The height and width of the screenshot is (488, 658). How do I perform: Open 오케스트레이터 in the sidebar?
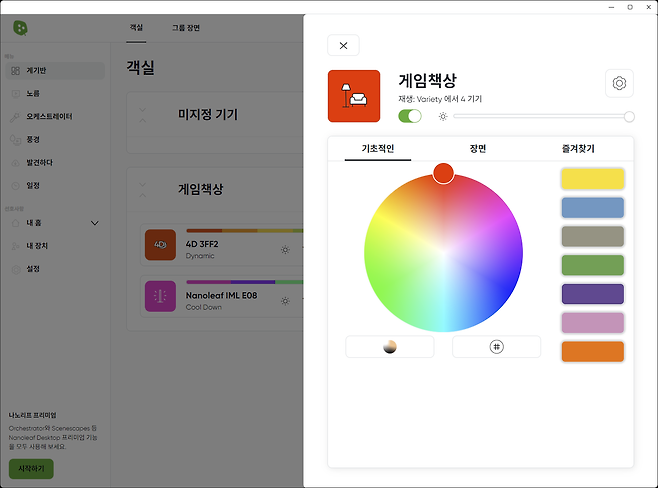click(48, 116)
